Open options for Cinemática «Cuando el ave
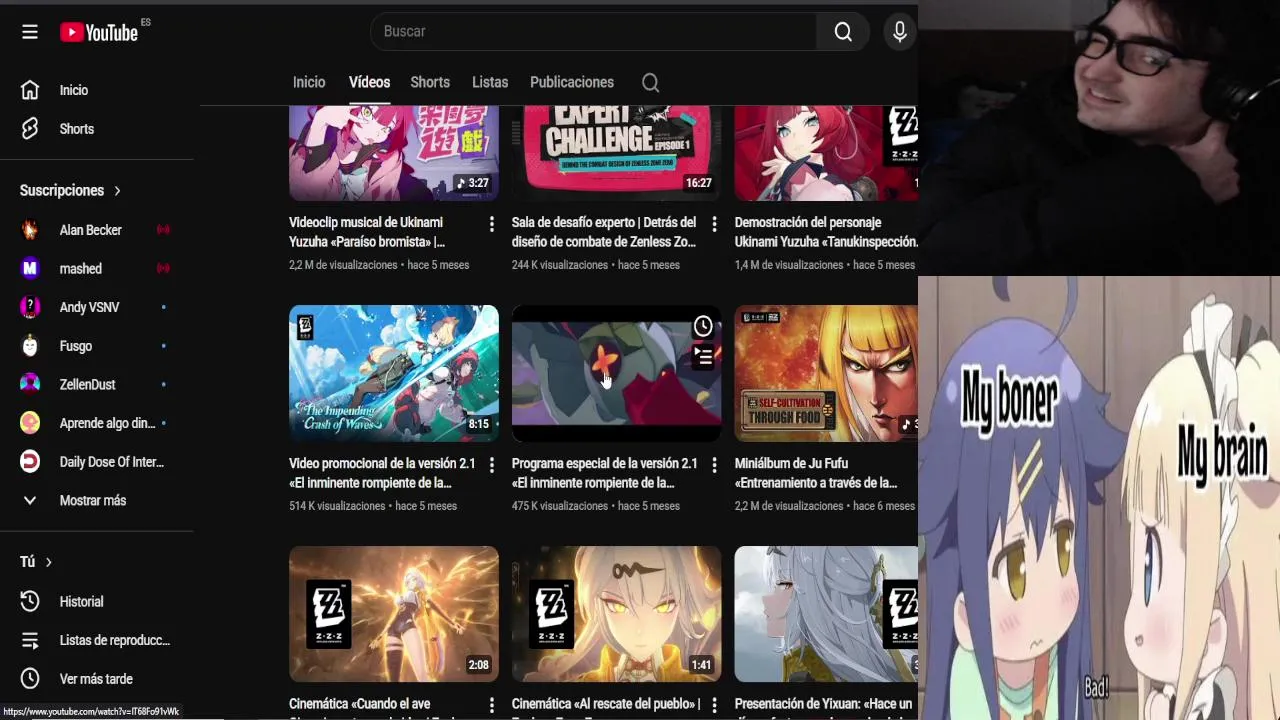This screenshot has height=720, width=1280. point(491,706)
